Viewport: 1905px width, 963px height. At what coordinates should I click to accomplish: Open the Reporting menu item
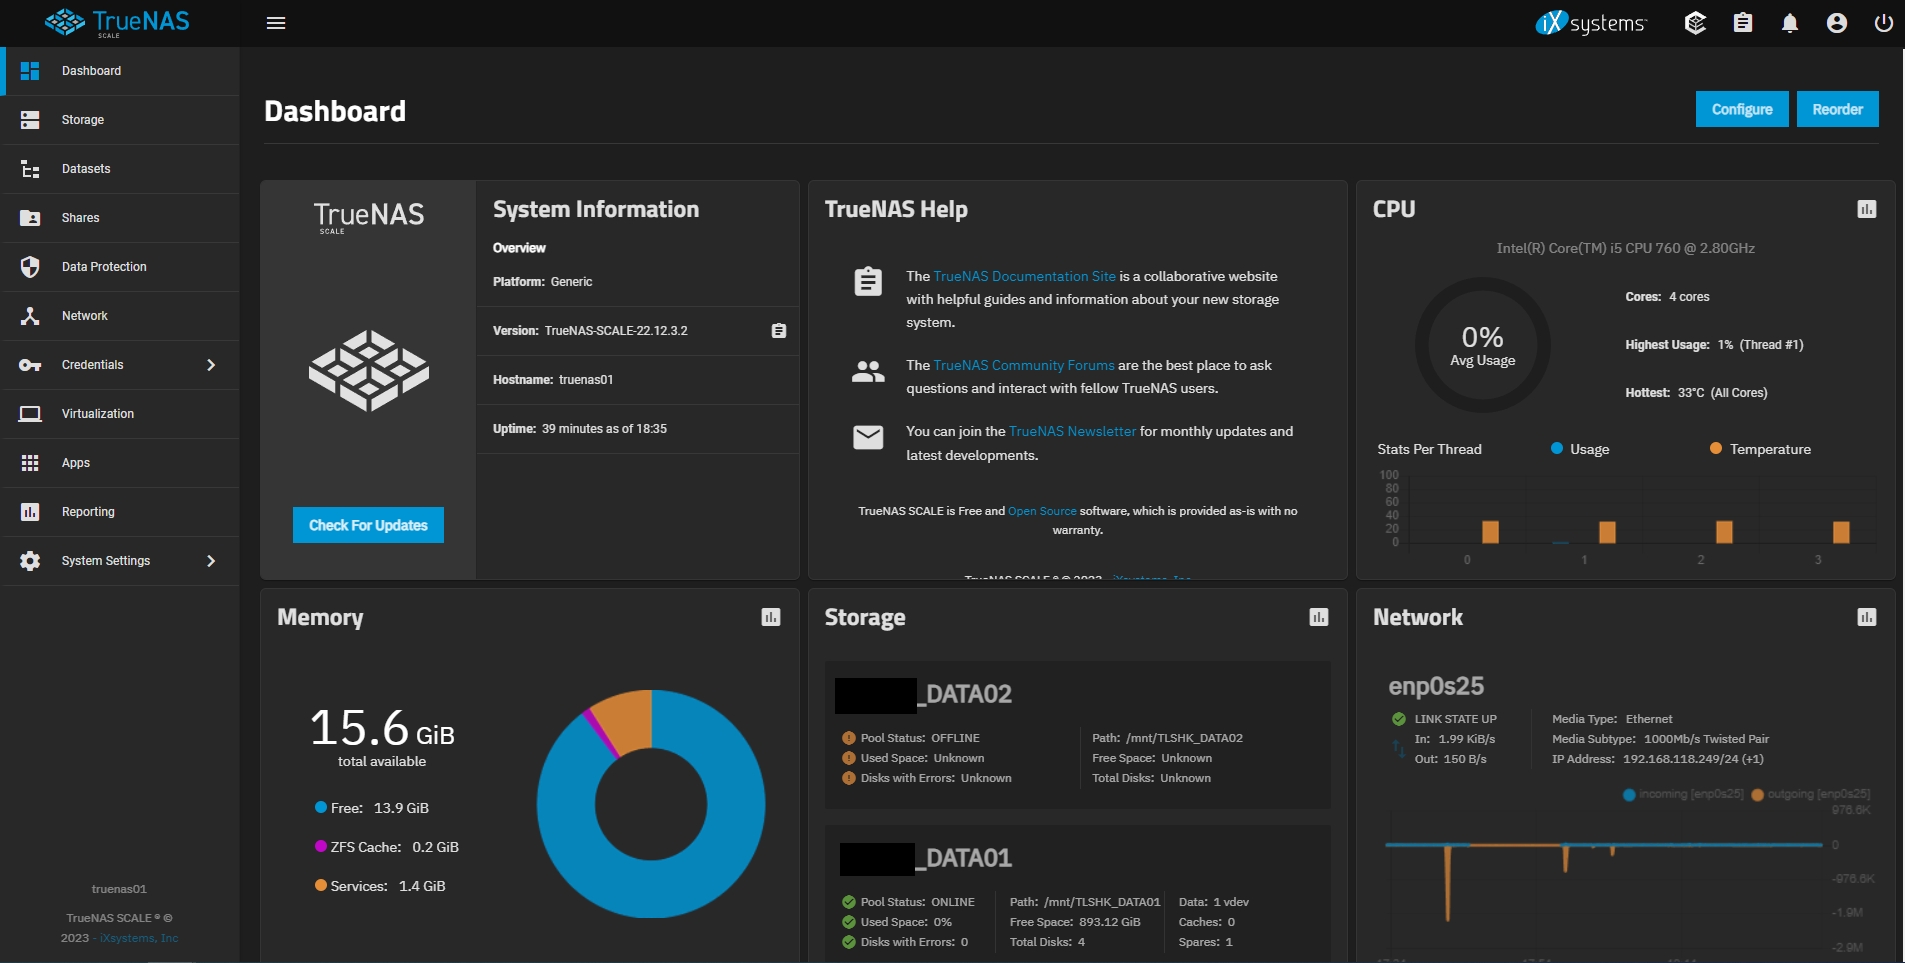(x=121, y=512)
